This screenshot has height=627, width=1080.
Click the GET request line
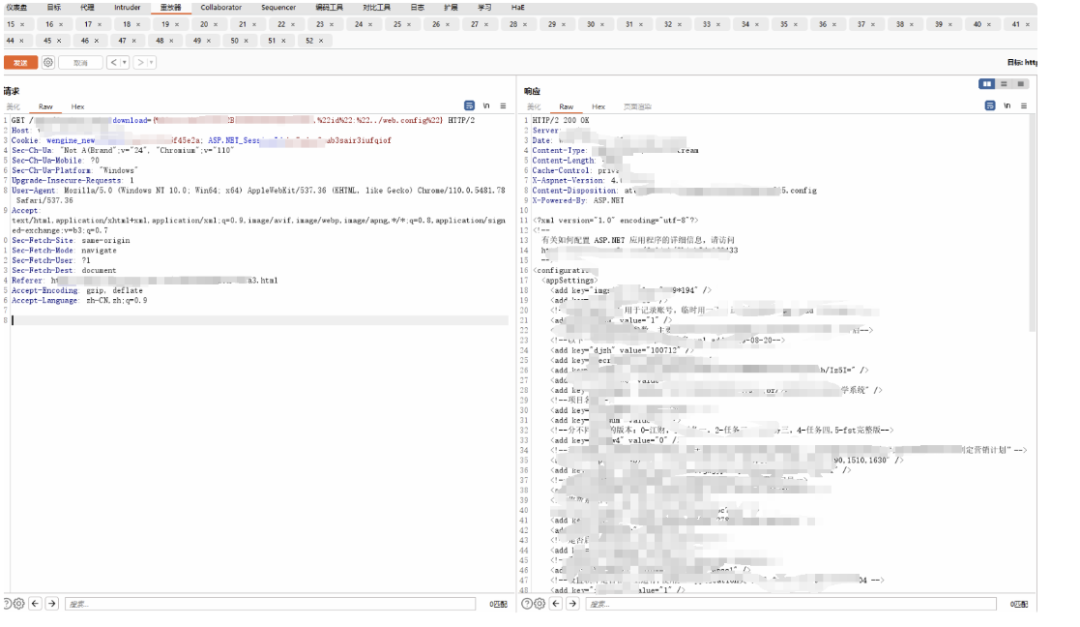point(243,121)
